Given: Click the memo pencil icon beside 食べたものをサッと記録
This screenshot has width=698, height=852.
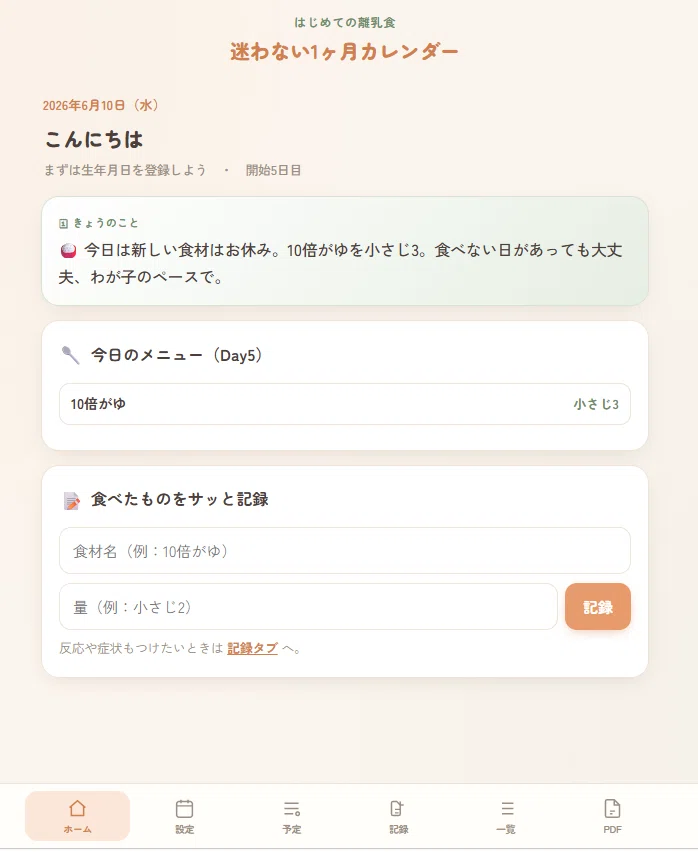Looking at the screenshot, I should pos(72,500).
